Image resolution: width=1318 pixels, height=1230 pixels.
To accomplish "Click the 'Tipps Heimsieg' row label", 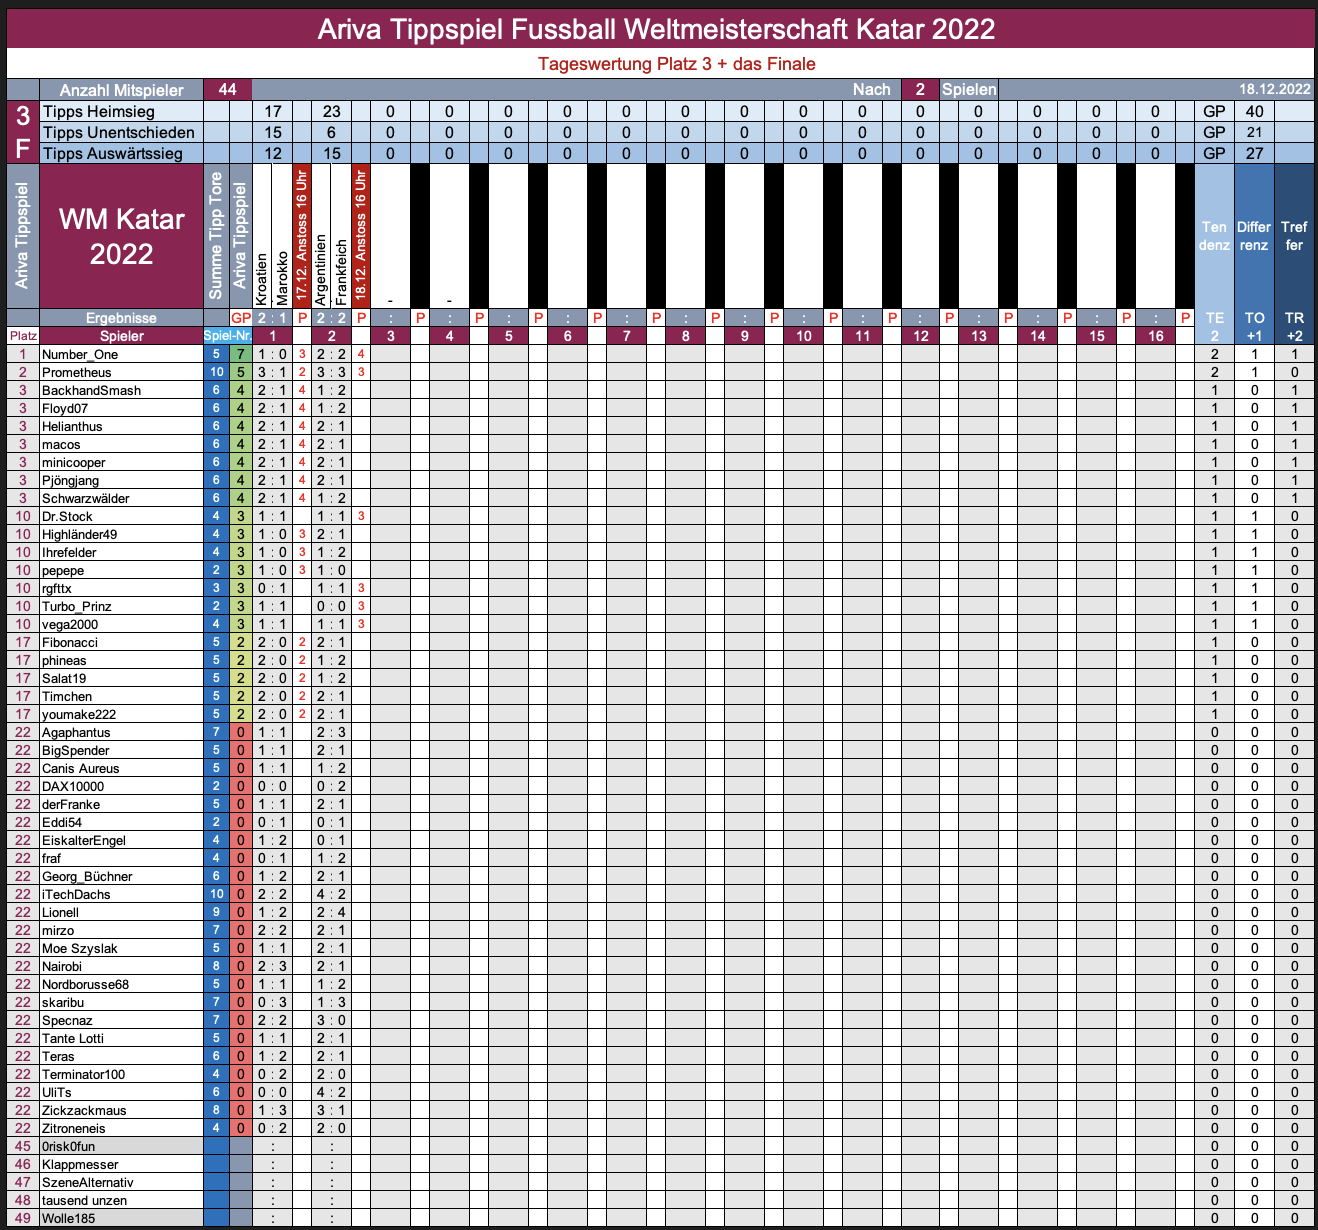I will 98,112.
